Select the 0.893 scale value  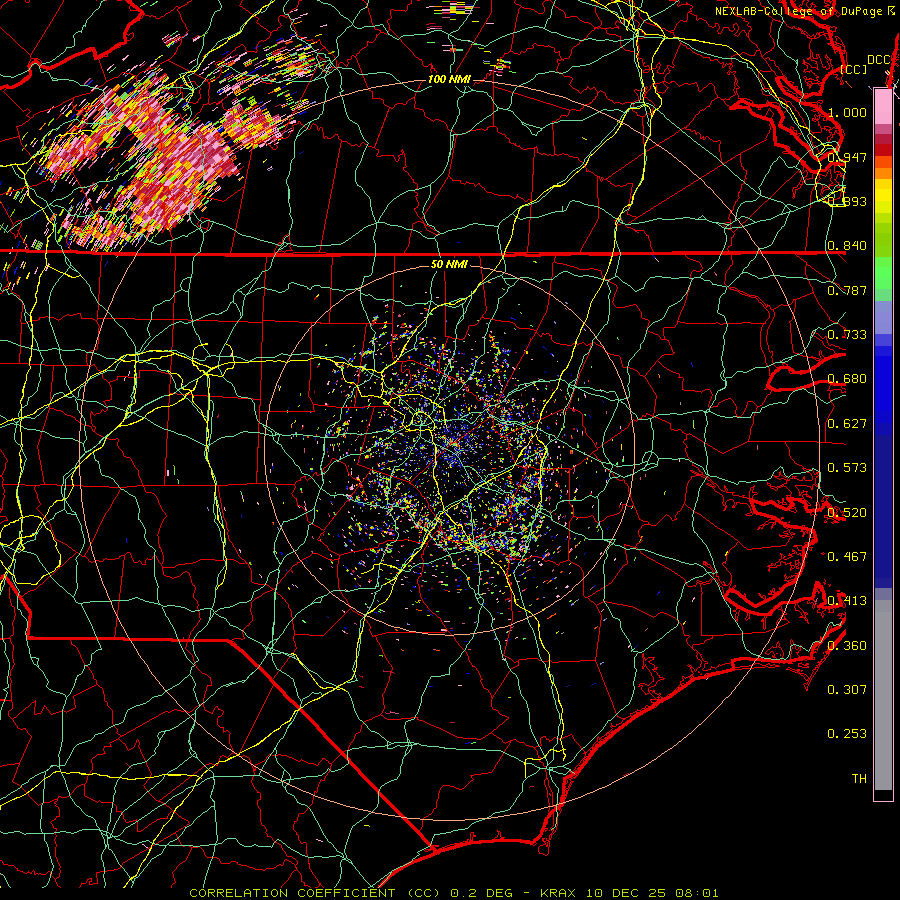tap(847, 201)
